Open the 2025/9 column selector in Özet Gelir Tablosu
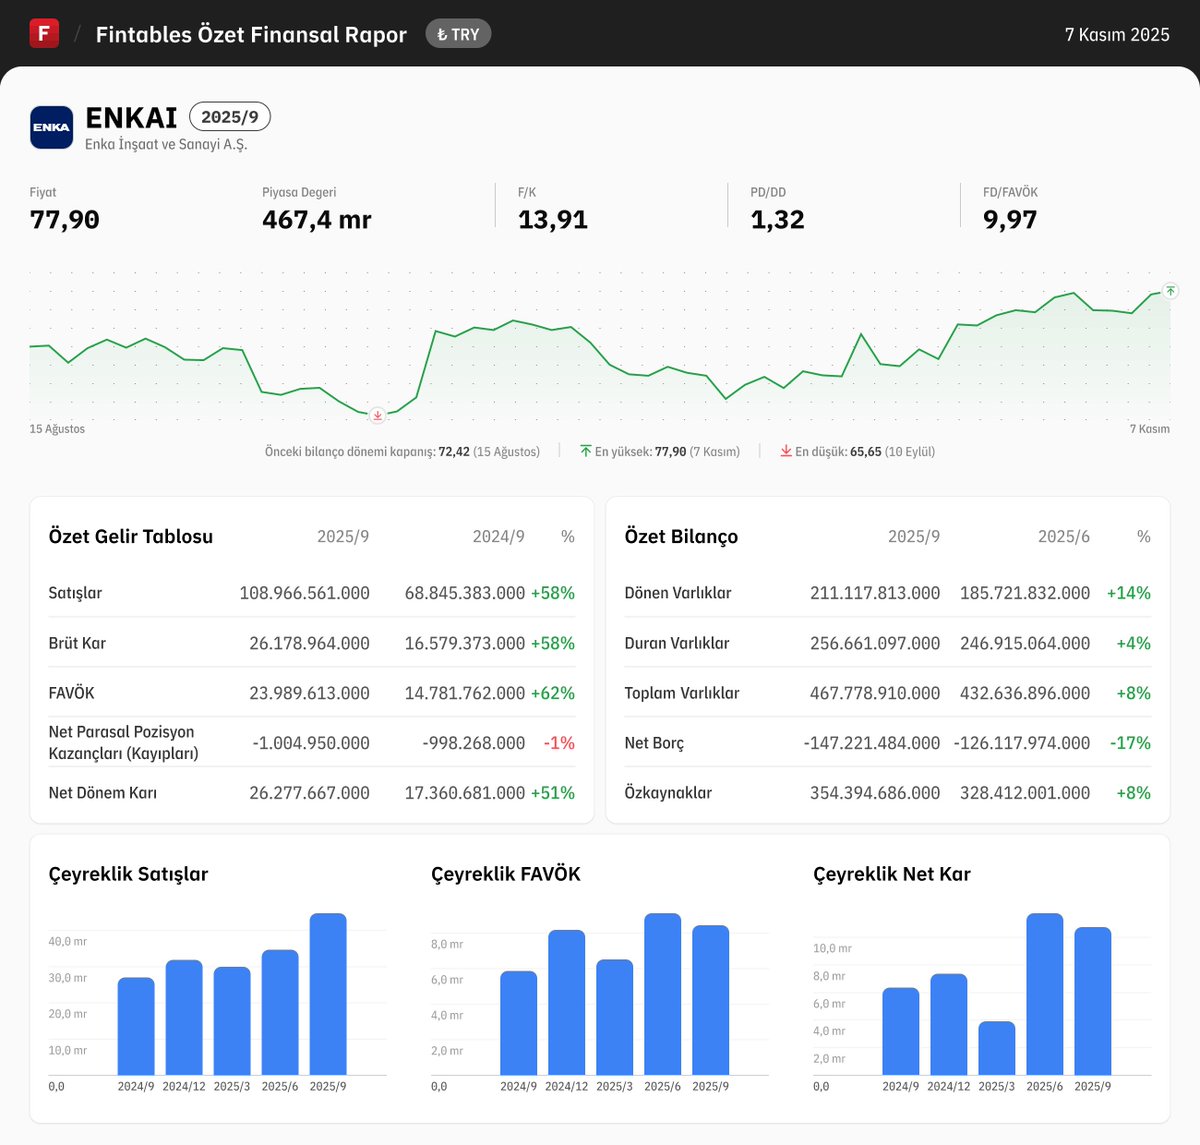The image size is (1200, 1145). [x=345, y=536]
